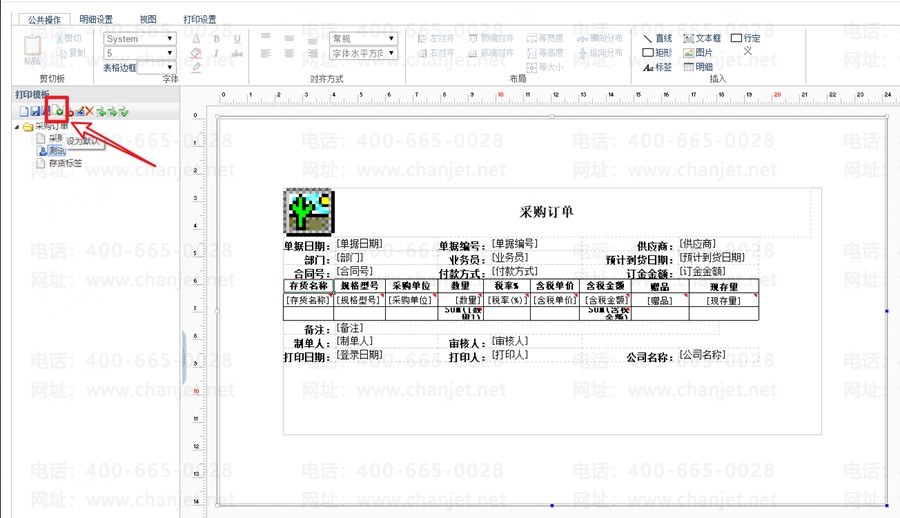The width and height of the screenshot is (900, 518).
Task: Insert a text box (文本框)
Action: 702,38
